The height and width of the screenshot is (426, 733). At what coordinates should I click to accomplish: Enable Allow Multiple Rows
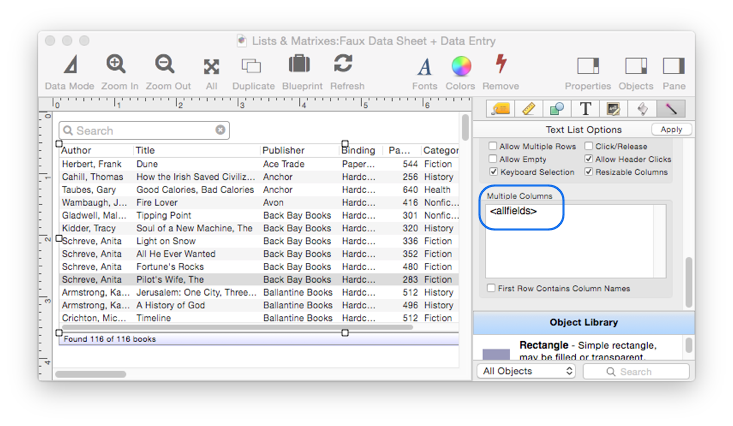pos(493,146)
